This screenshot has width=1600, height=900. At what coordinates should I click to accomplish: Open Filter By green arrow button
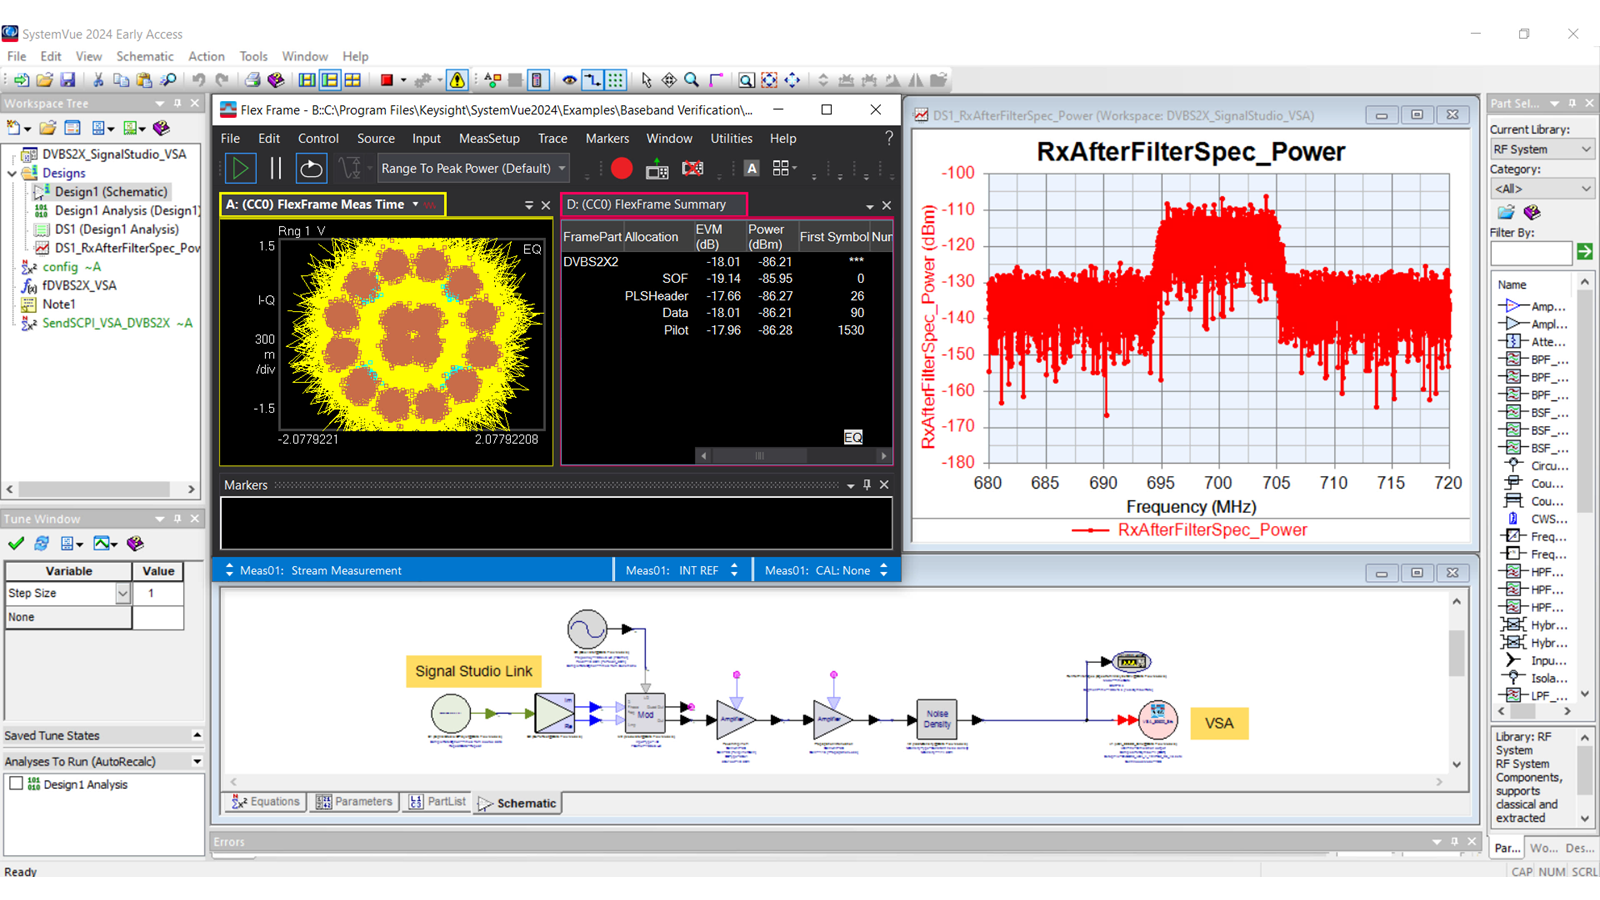coord(1584,252)
